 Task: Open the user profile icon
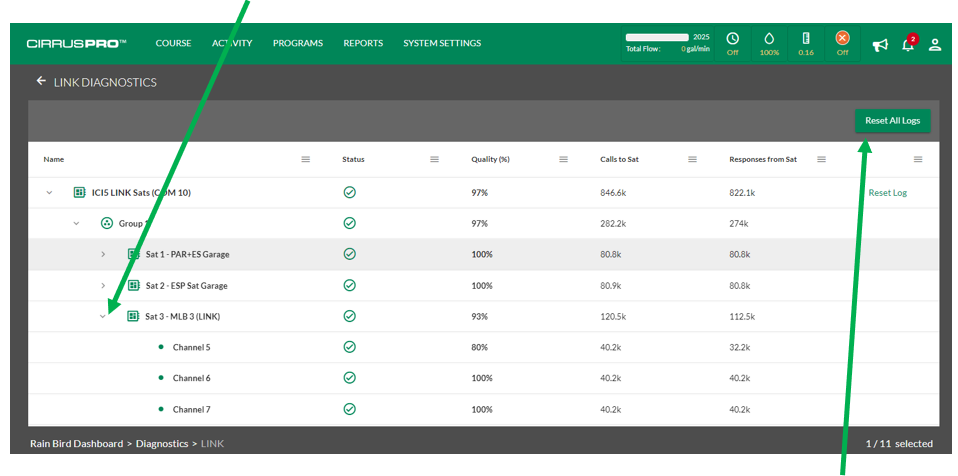(935, 45)
